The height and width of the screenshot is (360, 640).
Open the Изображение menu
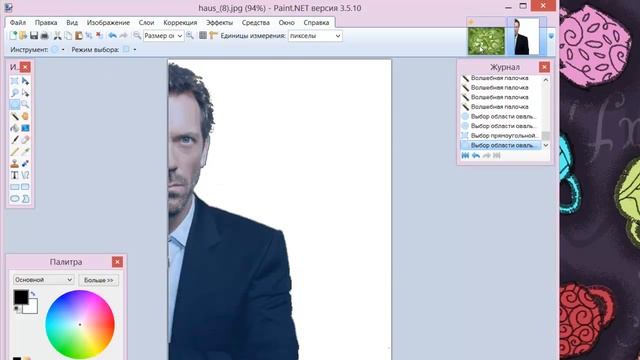(x=108, y=22)
